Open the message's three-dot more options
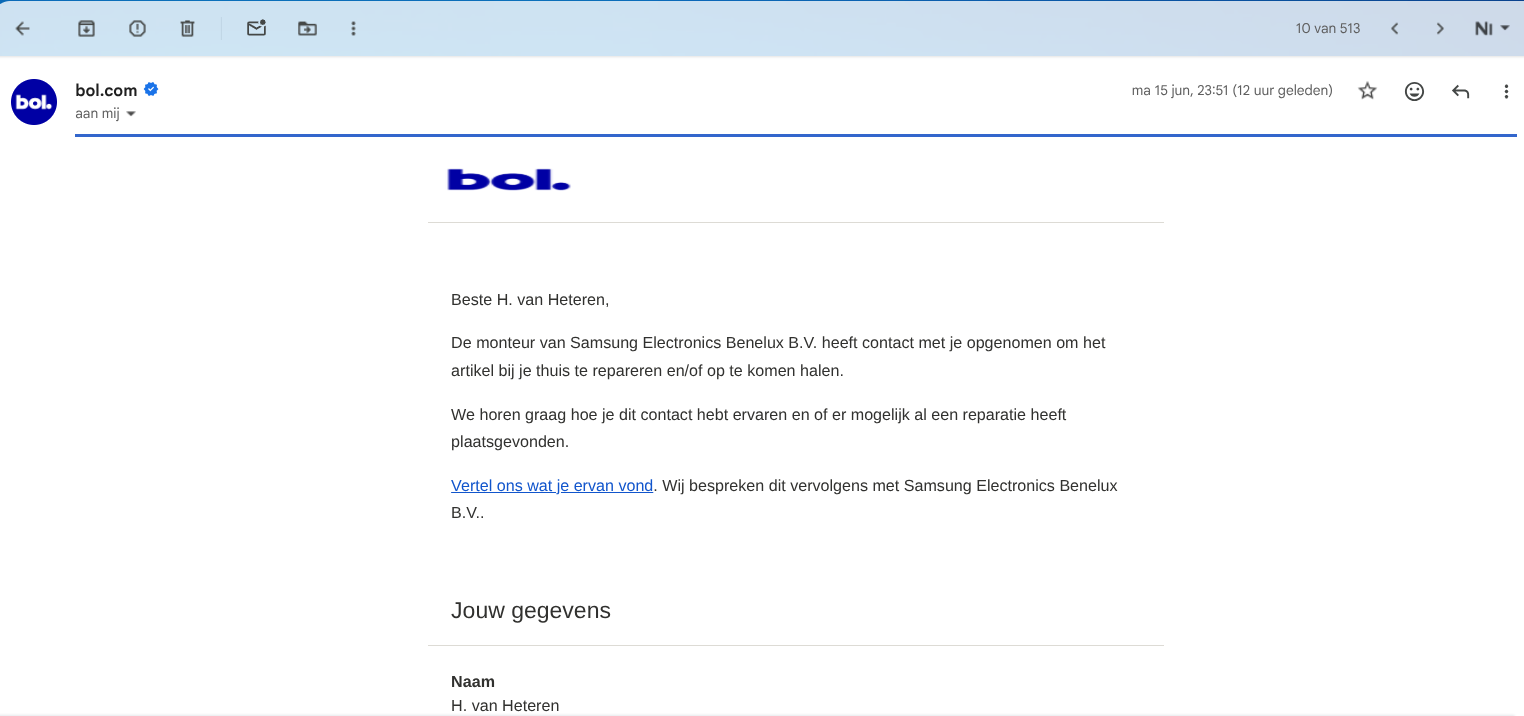 point(1506,91)
